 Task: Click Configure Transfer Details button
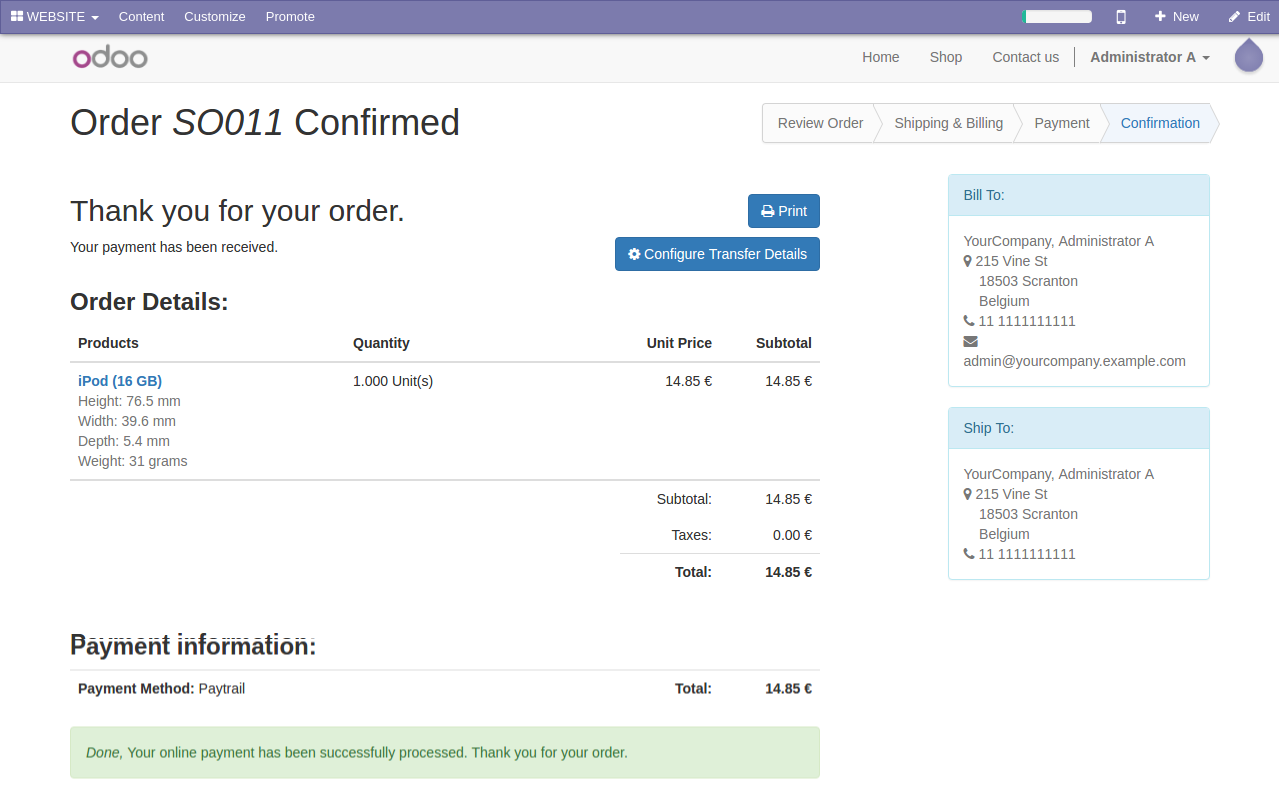click(x=717, y=254)
